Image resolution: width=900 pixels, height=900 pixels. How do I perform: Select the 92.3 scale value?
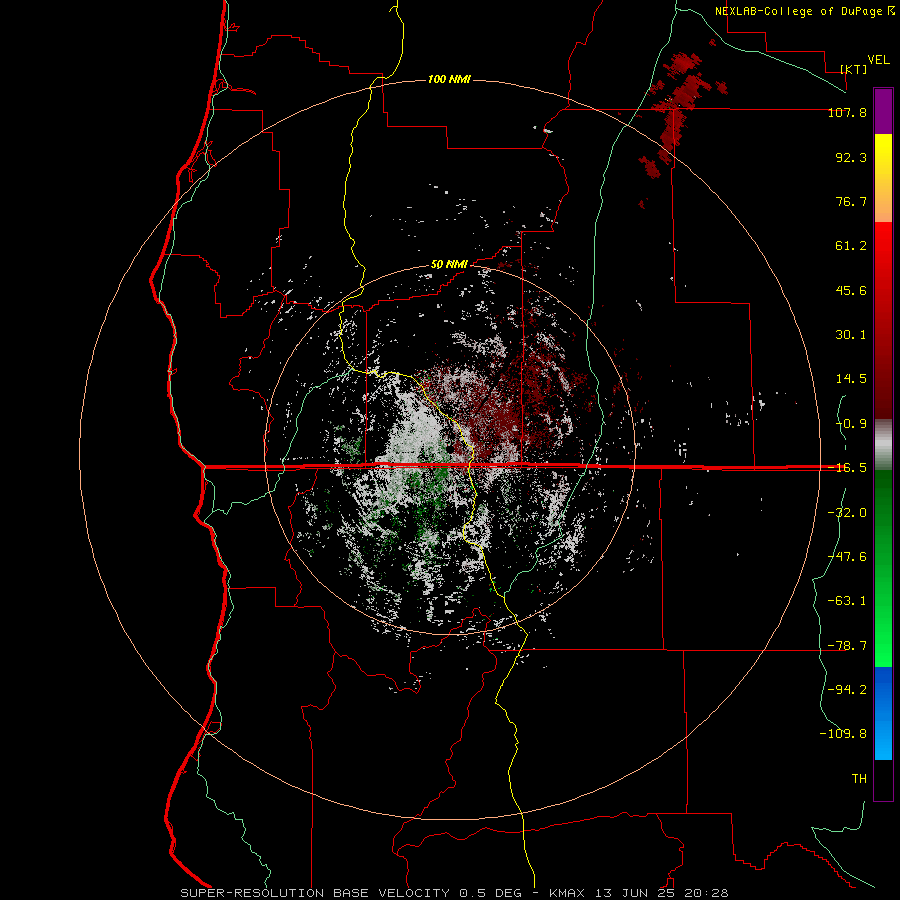pyautogui.click(x=851, y=157)
